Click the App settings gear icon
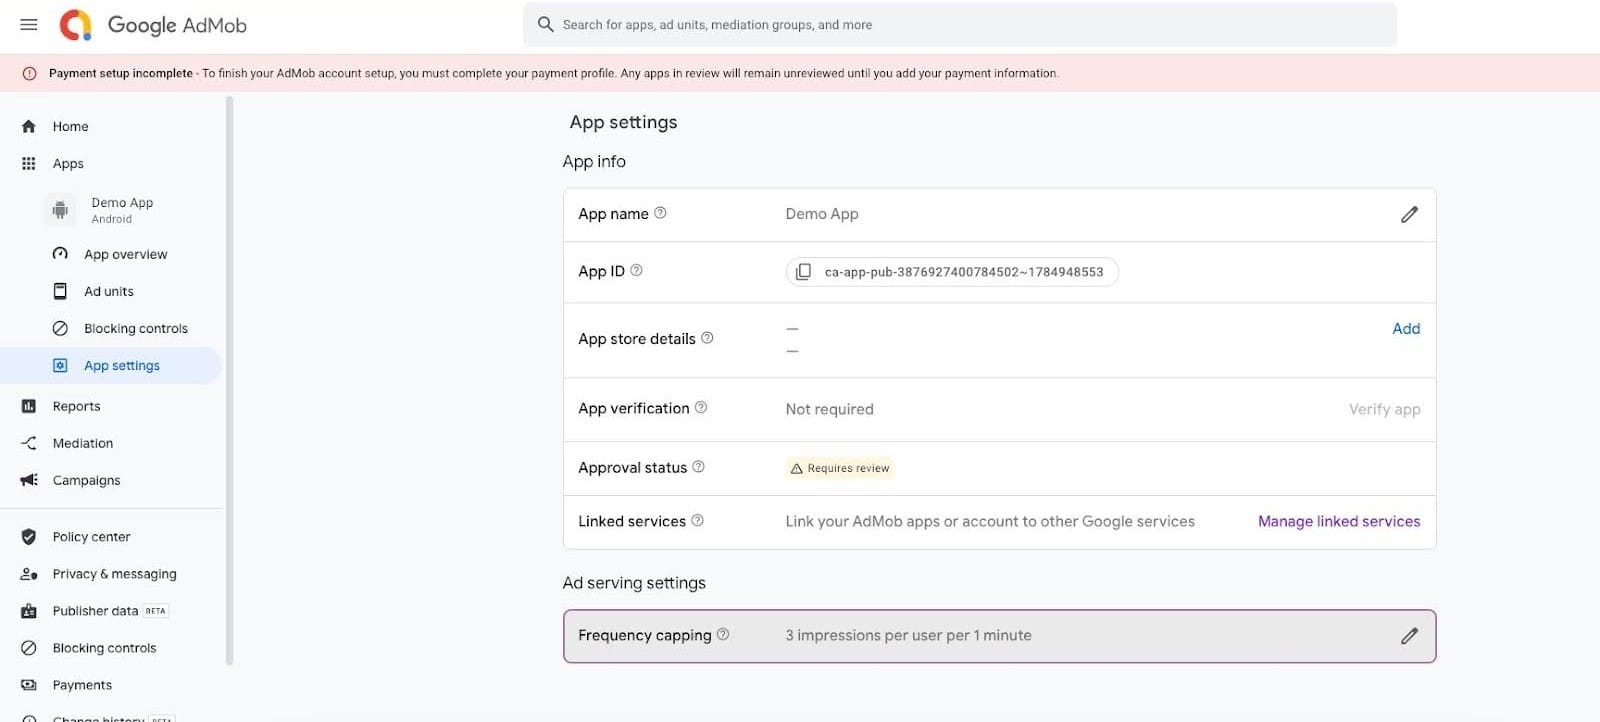Image resolution: width=1600 pixels, height=722 pixels. pyautogui.click(x=60, y=365)
